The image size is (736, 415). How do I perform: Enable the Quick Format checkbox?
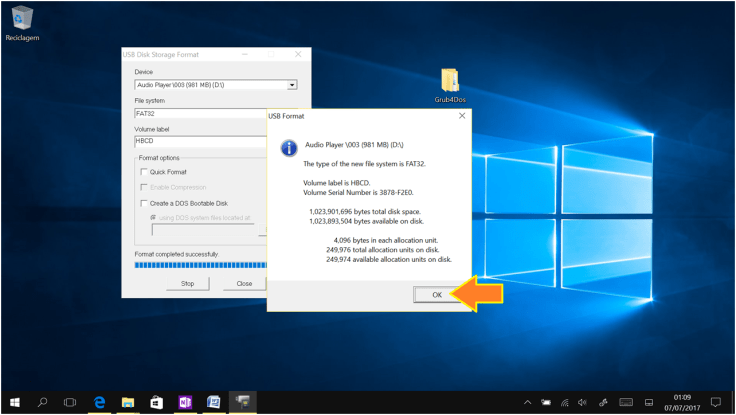click(144, 172)
